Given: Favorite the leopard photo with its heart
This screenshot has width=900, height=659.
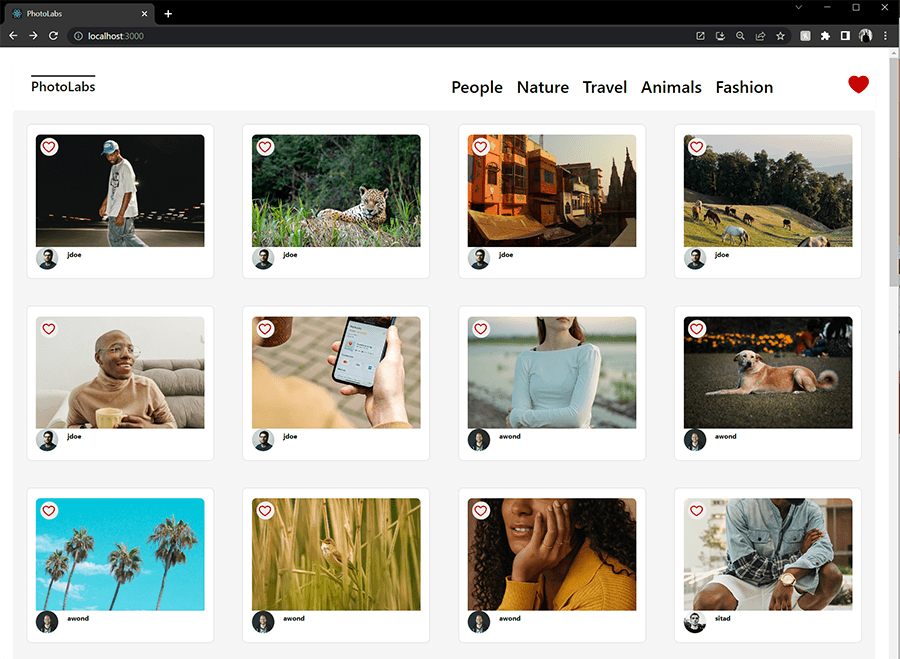Looking at the screenshot, I should [x=264, y=146].
